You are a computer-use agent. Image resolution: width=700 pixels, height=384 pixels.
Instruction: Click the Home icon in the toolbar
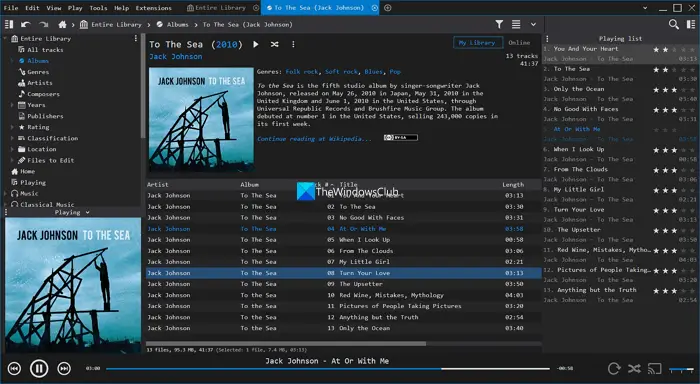tap(62, 25)
